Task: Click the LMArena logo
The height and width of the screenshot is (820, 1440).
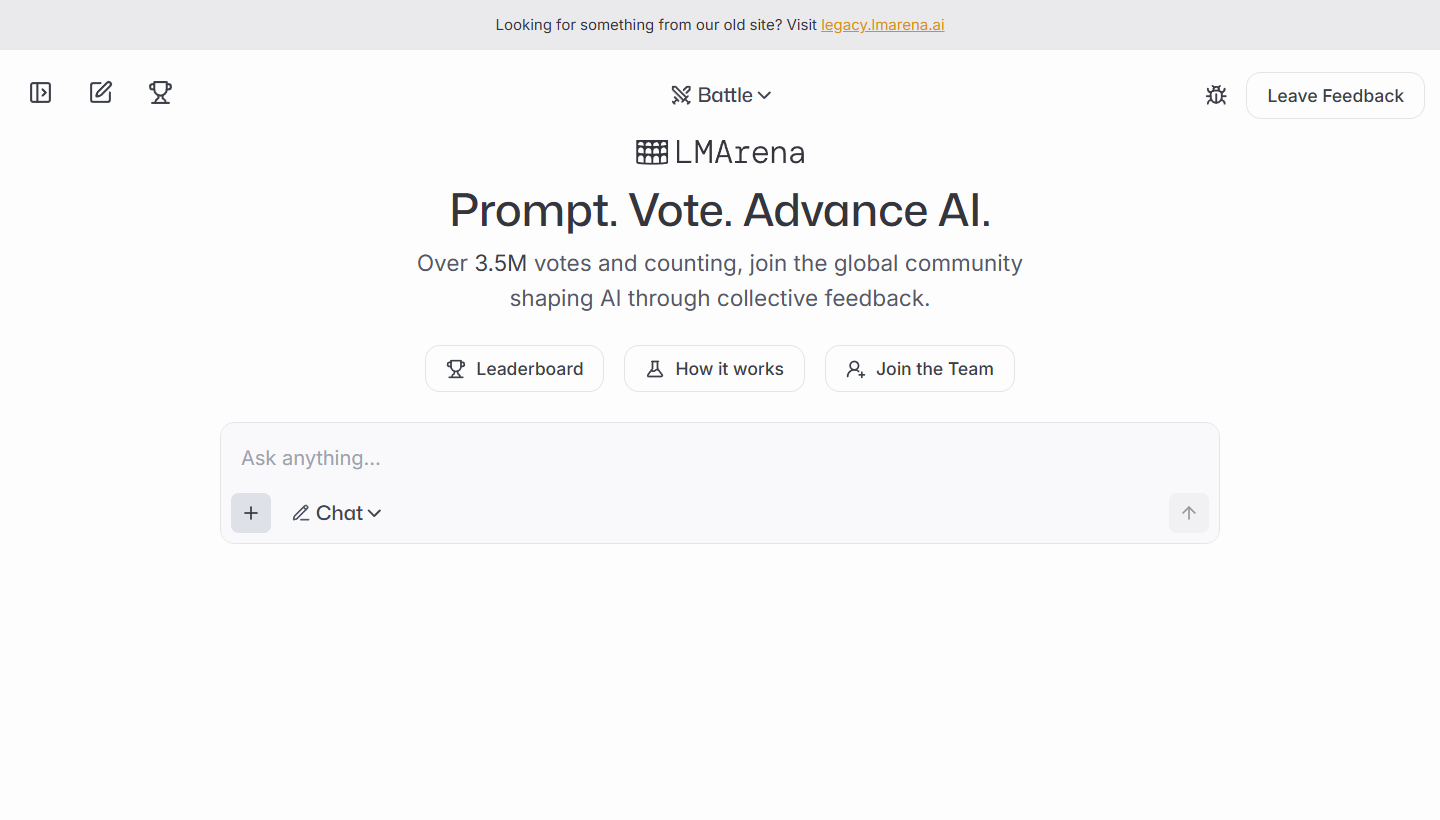Action: 720,152
